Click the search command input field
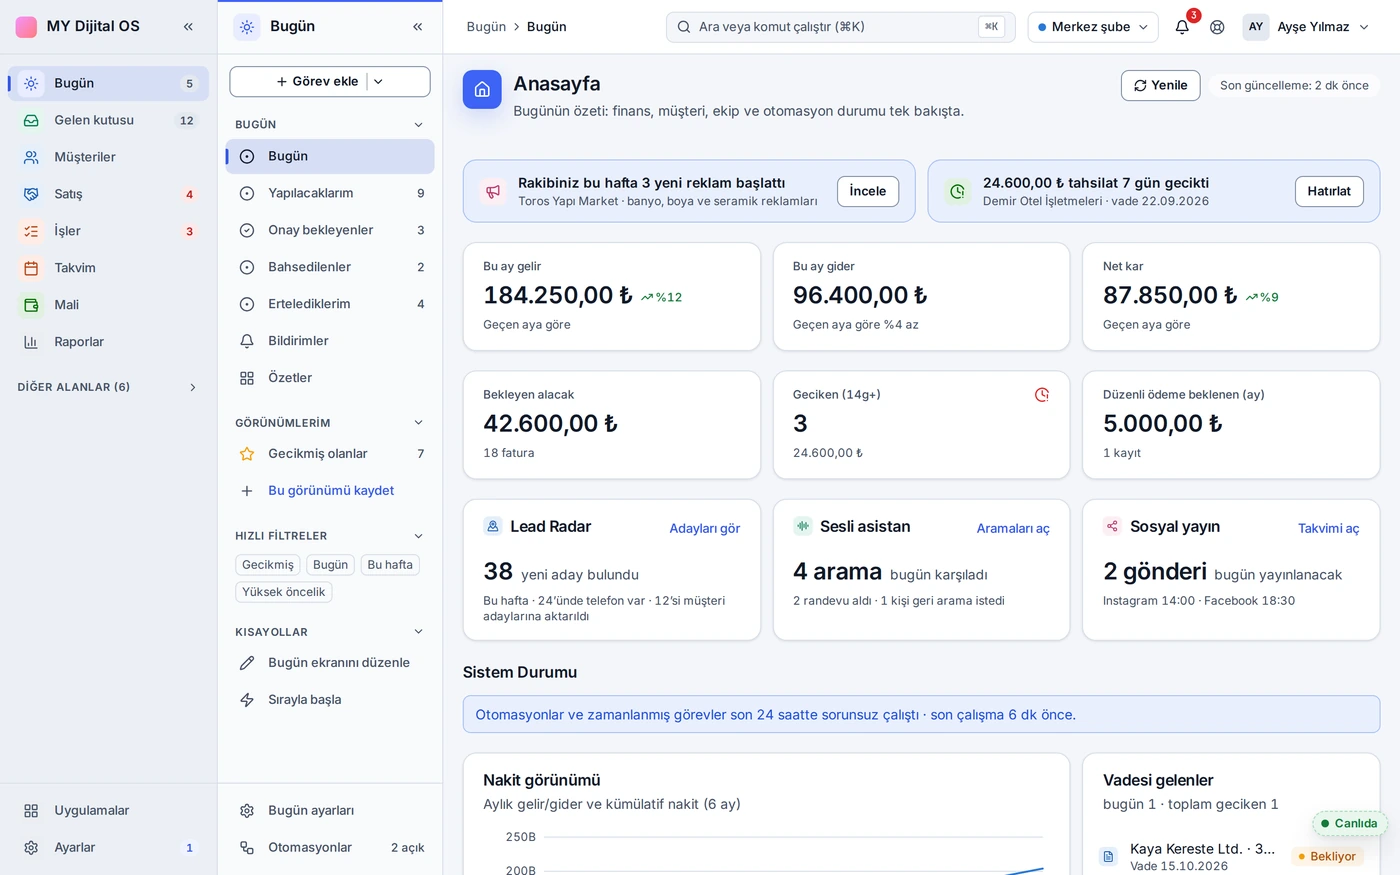The height and width of the screenshot is (875, 1400). [840, 27]
